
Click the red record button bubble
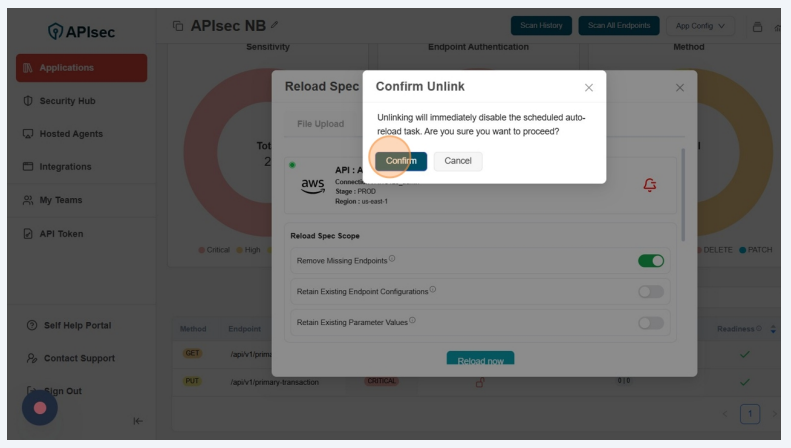[40, 407]
